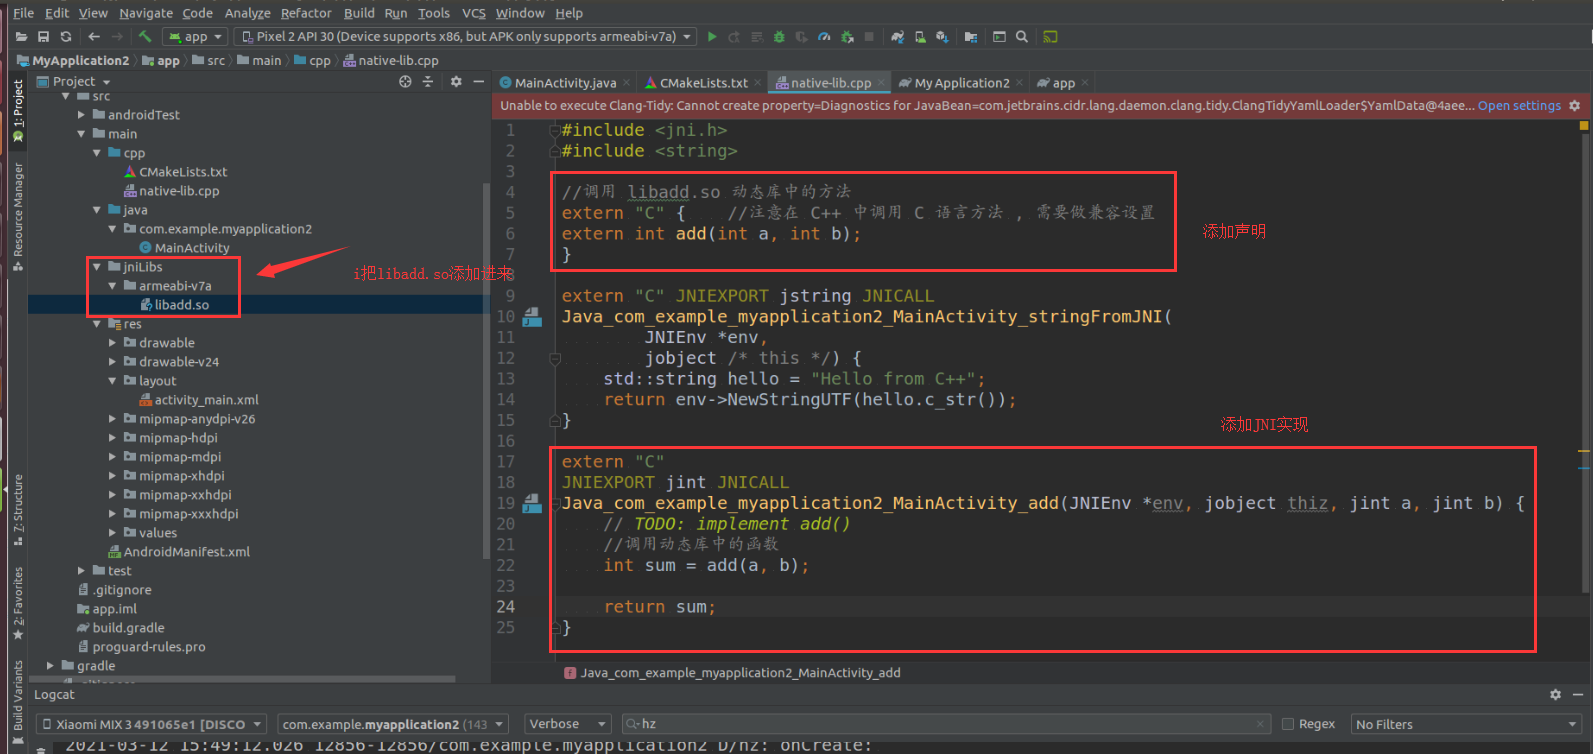1593x754 pixels.
Task: Click the gutter icon on line 19
Action: point(533,504)
